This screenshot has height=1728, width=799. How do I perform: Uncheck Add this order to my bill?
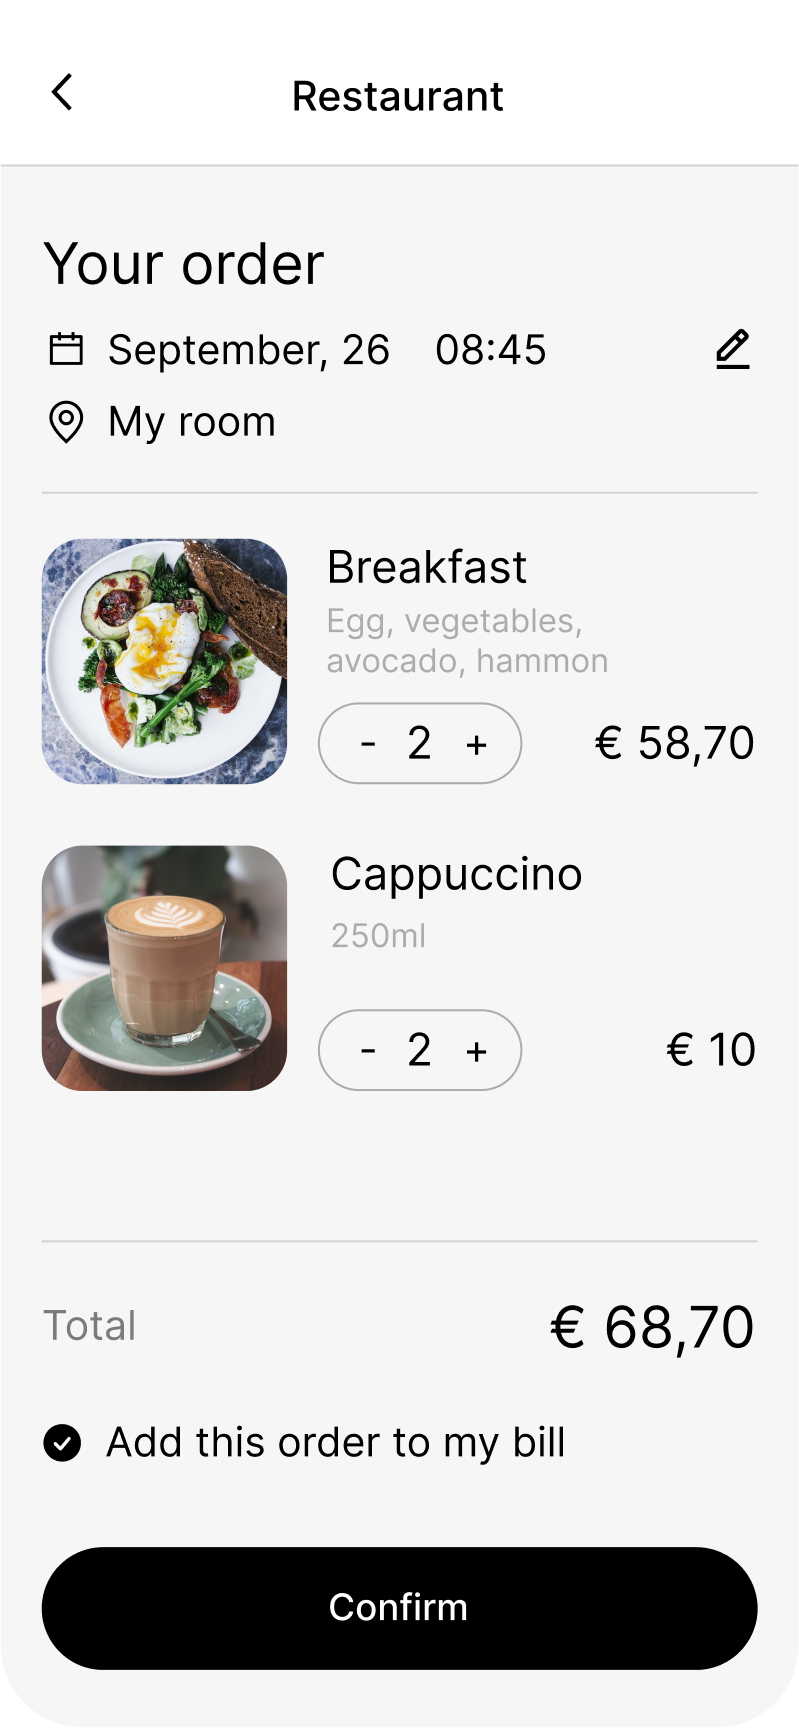click(x=62, y=1443)
